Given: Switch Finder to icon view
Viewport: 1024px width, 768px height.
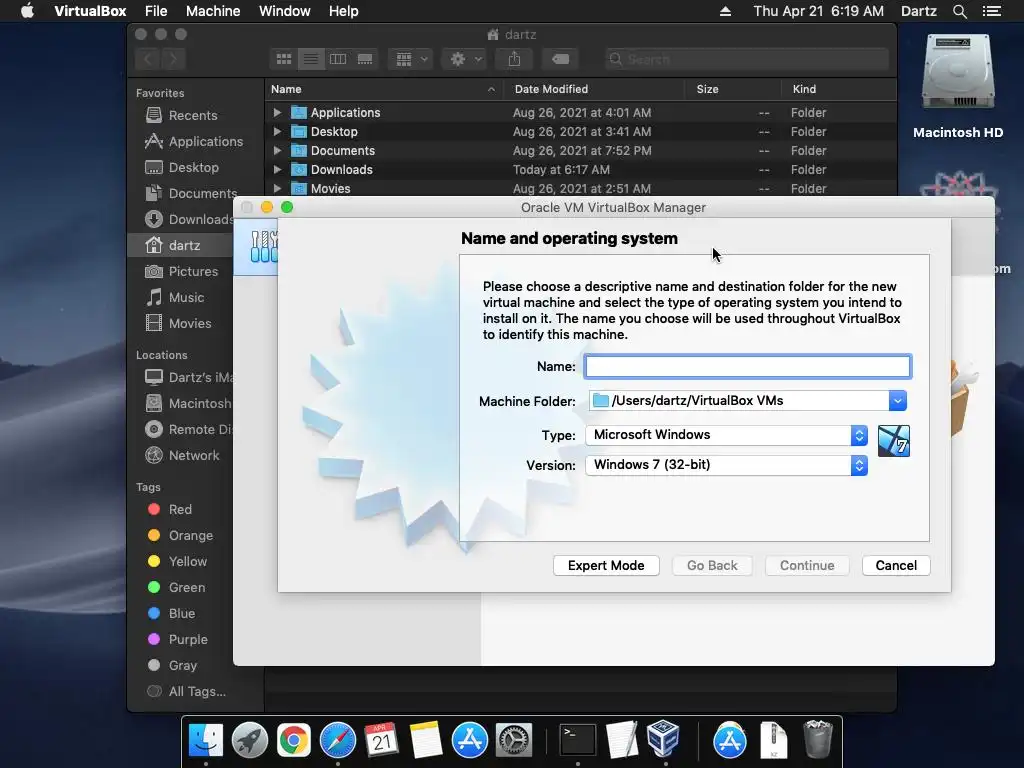Looking at the screenshot, I should click(283, 59).
